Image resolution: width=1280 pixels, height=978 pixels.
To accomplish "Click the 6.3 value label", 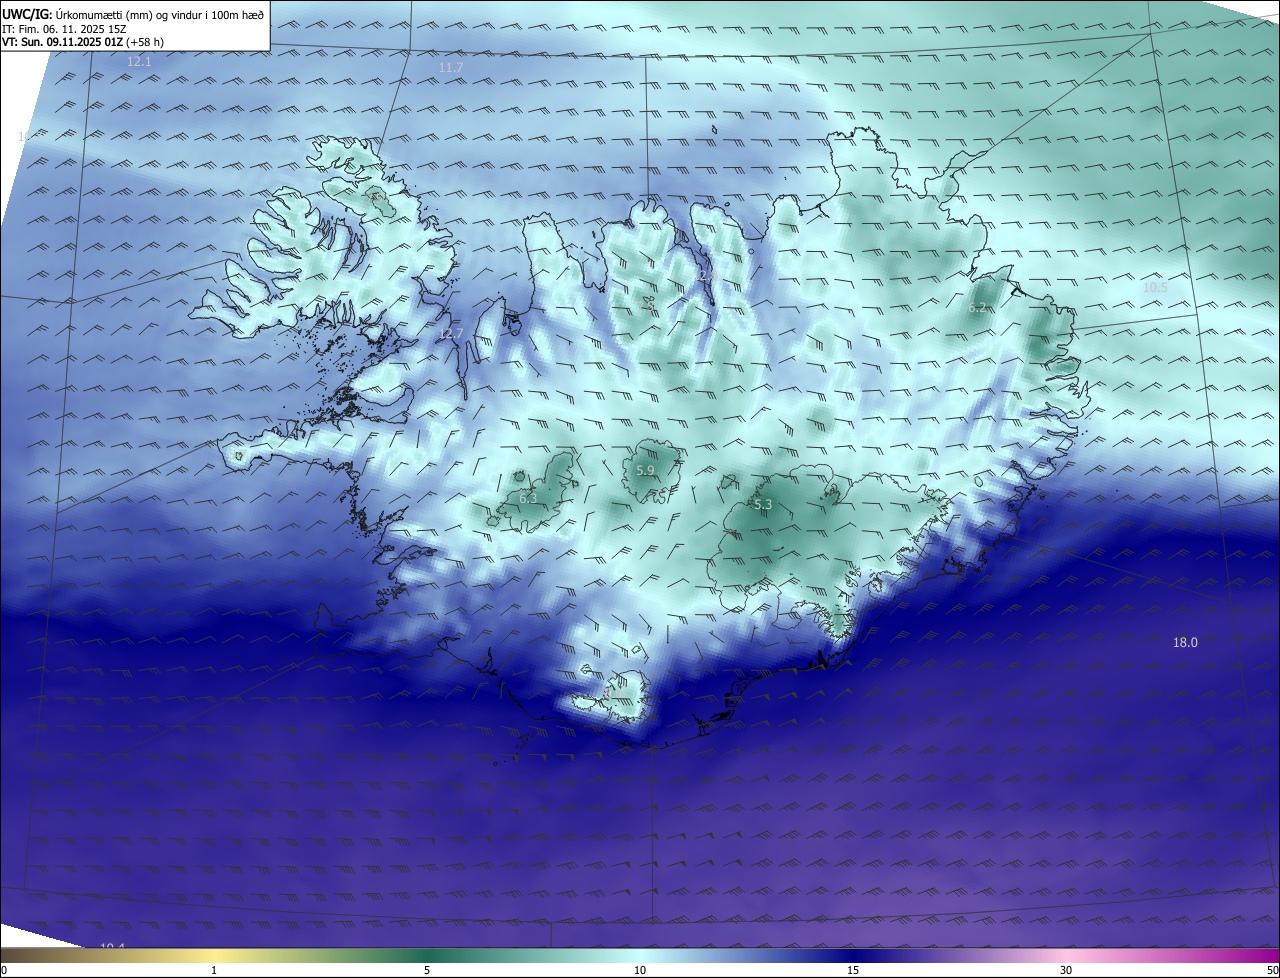I will tap(528, 499).
